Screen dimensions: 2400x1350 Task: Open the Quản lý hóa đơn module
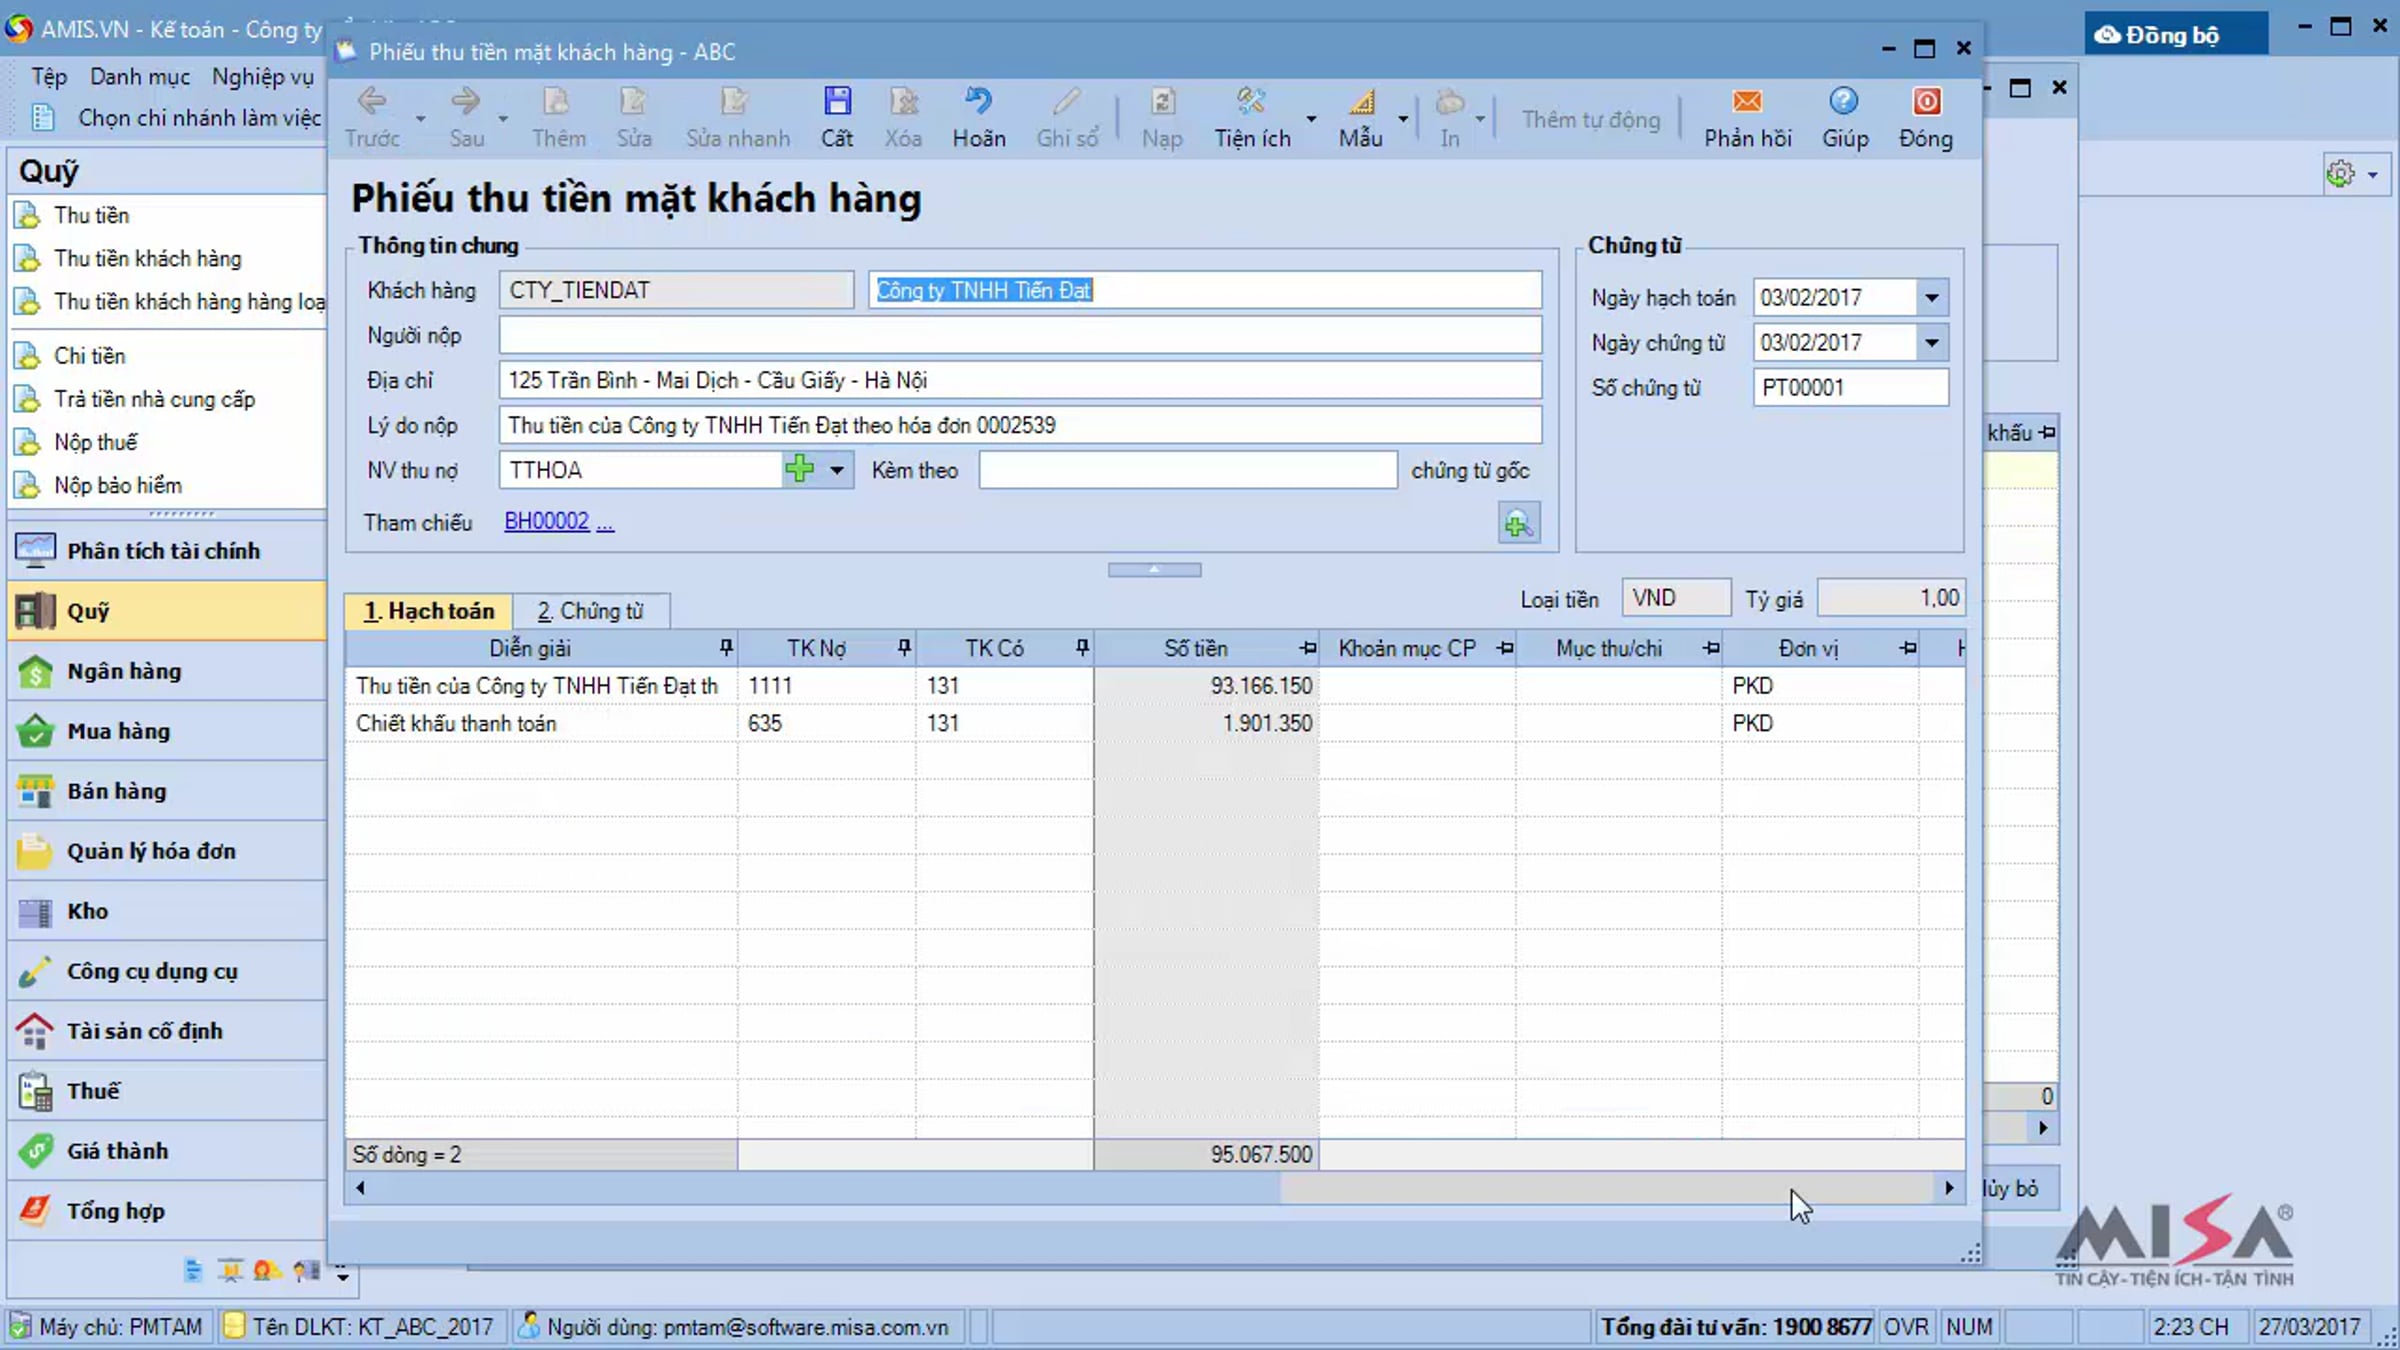[x=167, y=851]
